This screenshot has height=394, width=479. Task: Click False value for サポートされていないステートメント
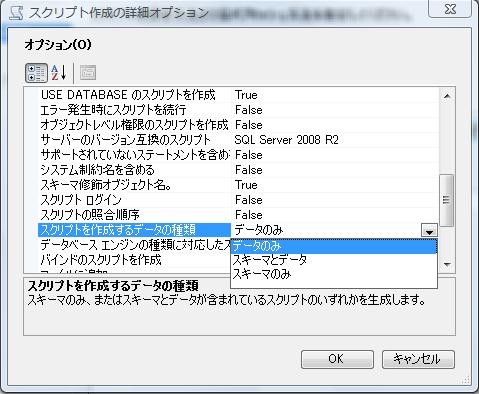249,155
